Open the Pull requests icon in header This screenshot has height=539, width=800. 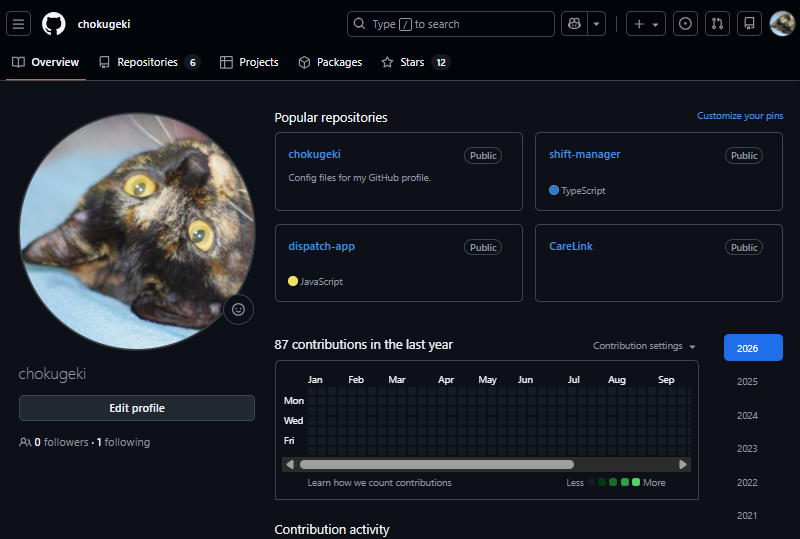[717, 24]
